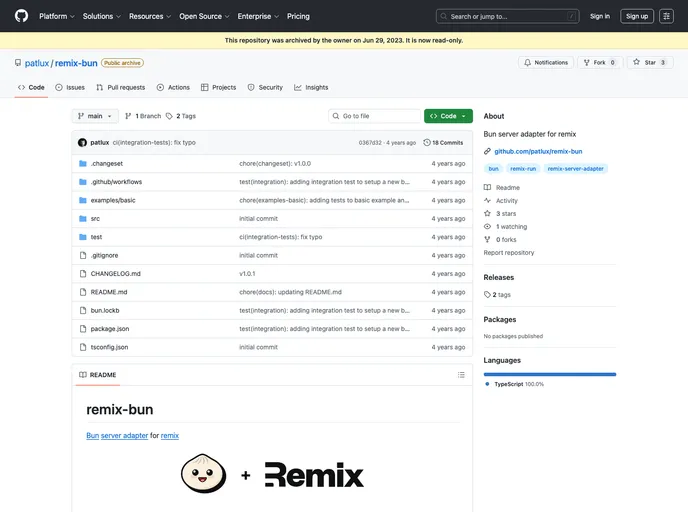Screen dimensions: 688x512
Task: Click the Go to file input
Action: [375, 116]
